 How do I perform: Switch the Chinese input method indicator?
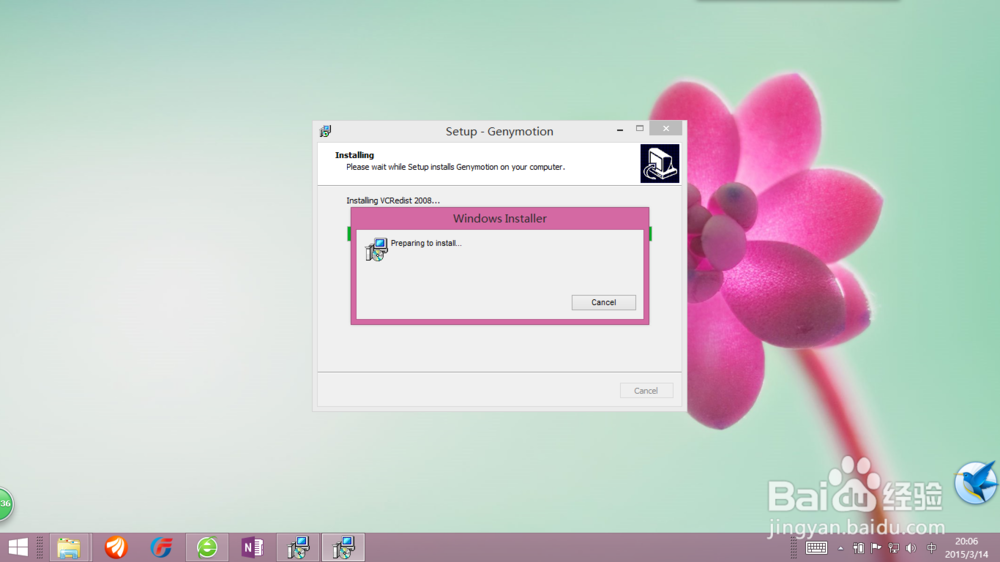(x=932, y=548)
